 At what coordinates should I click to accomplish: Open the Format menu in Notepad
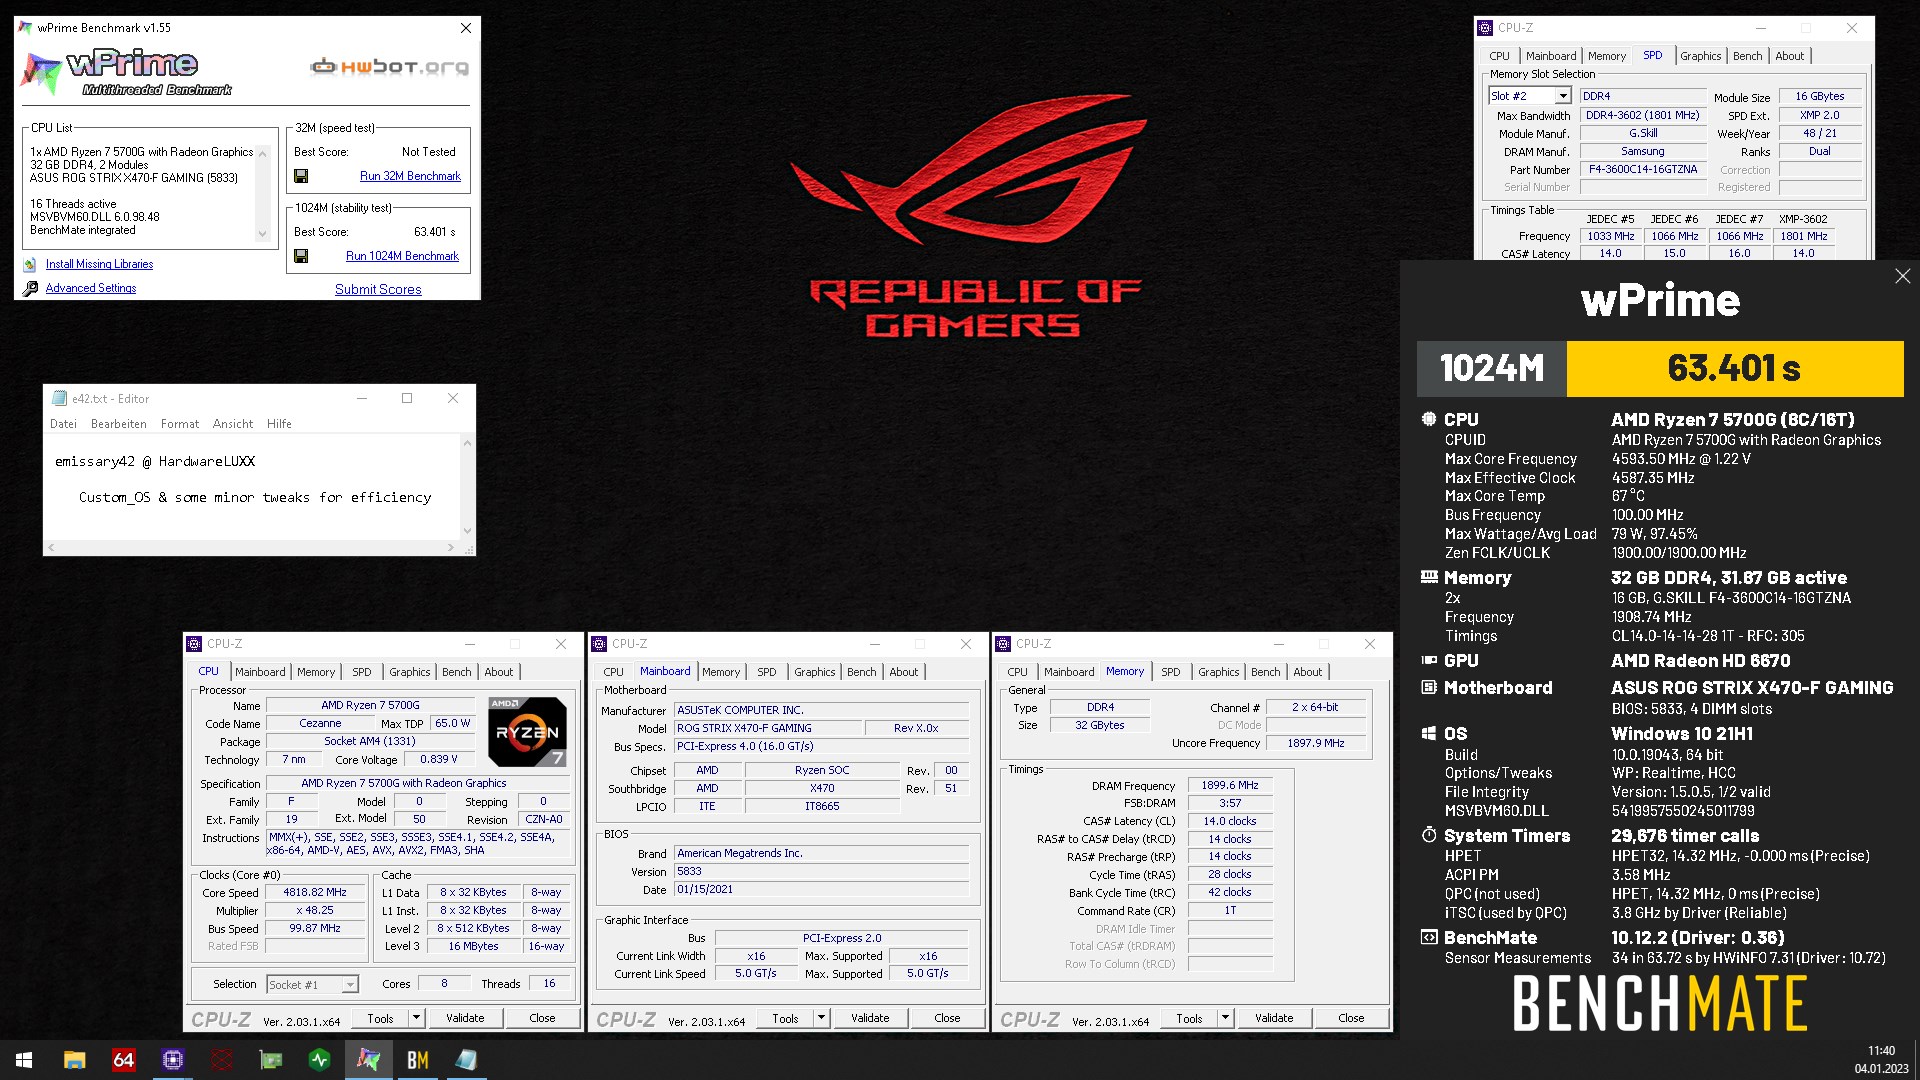(x=180, y=424)
